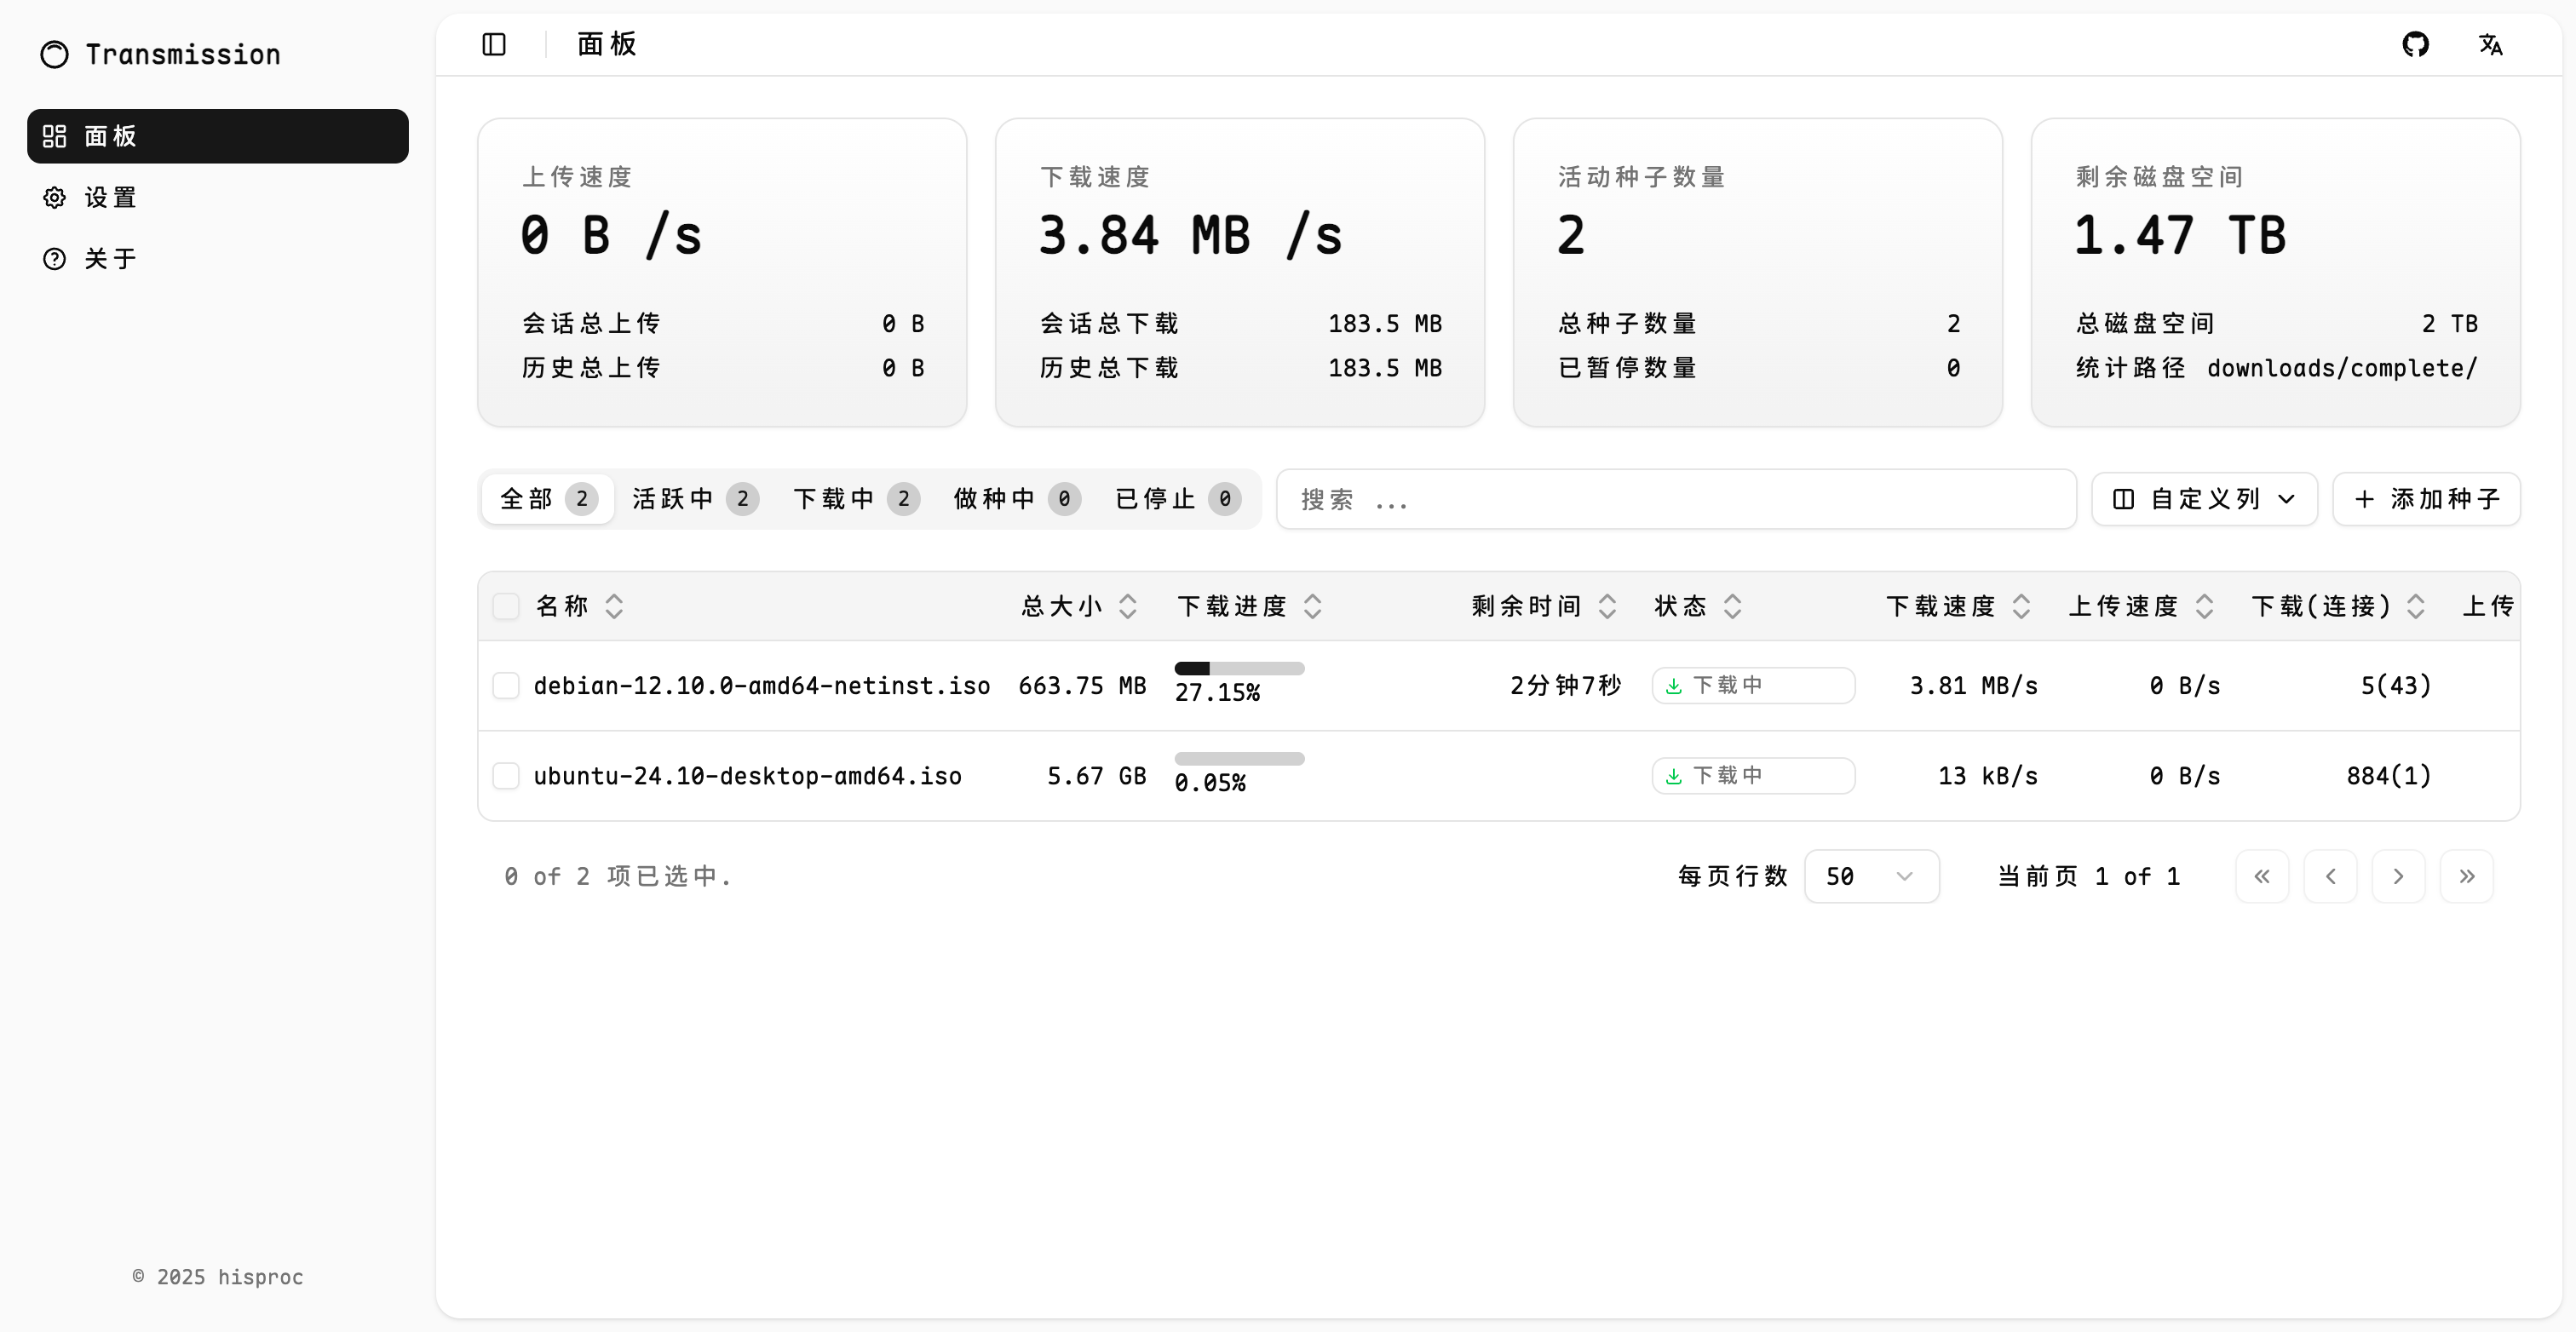Screen dimensions: 2576x1332
Task: Click the © 2025 hisproc footer text
Action: click(x=217, y=1277)
